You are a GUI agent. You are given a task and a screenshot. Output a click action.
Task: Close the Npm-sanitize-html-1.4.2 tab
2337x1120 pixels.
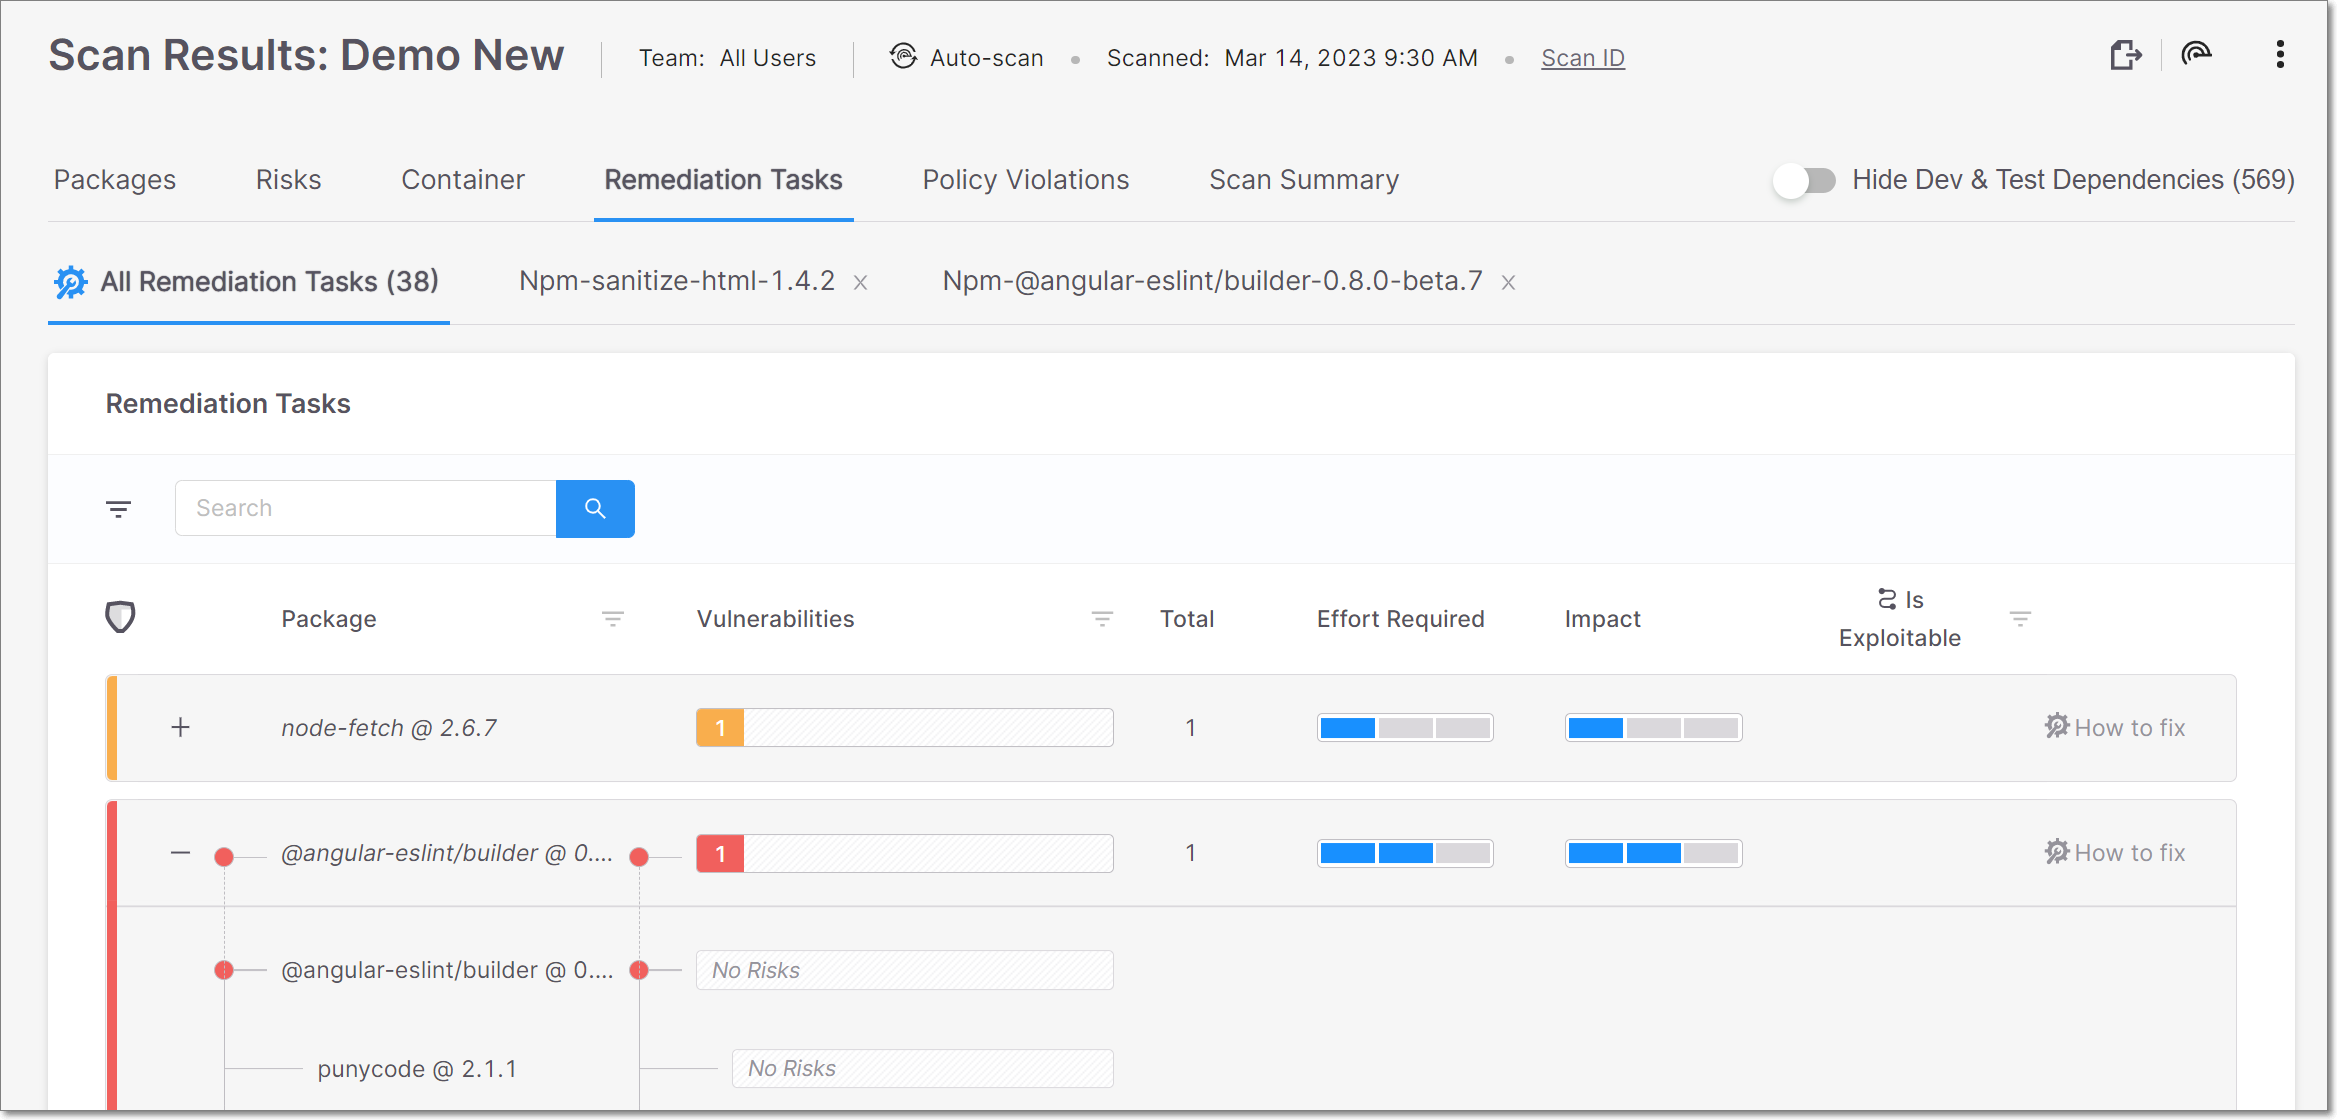click(860, 283)
